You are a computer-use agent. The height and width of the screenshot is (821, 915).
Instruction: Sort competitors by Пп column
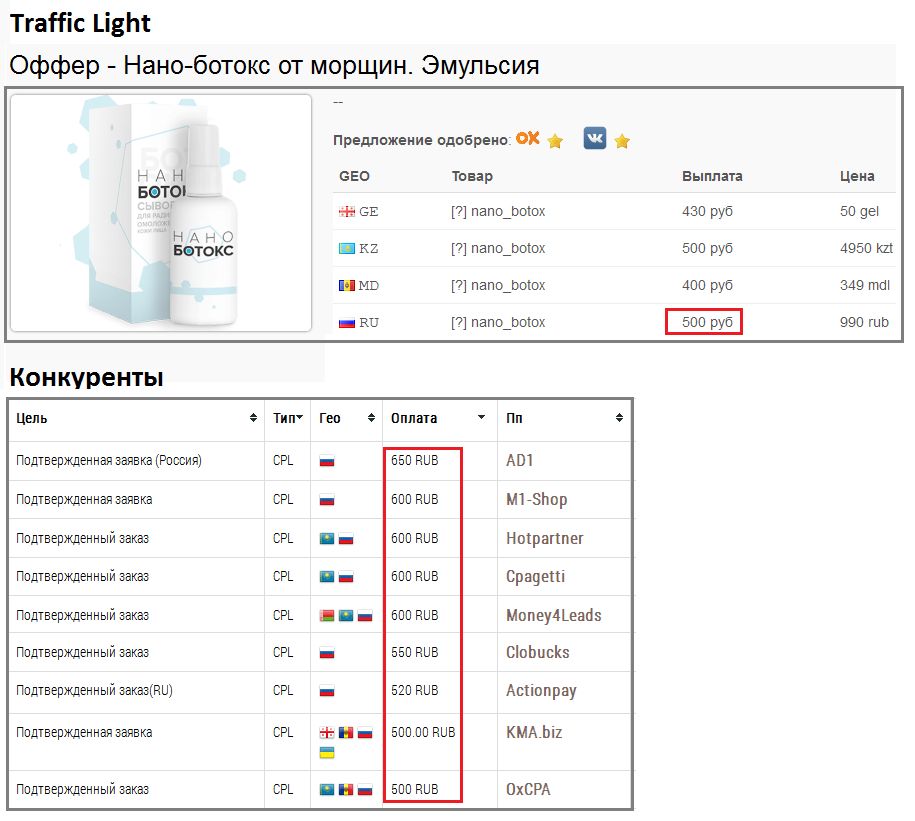tap(619, 418)
